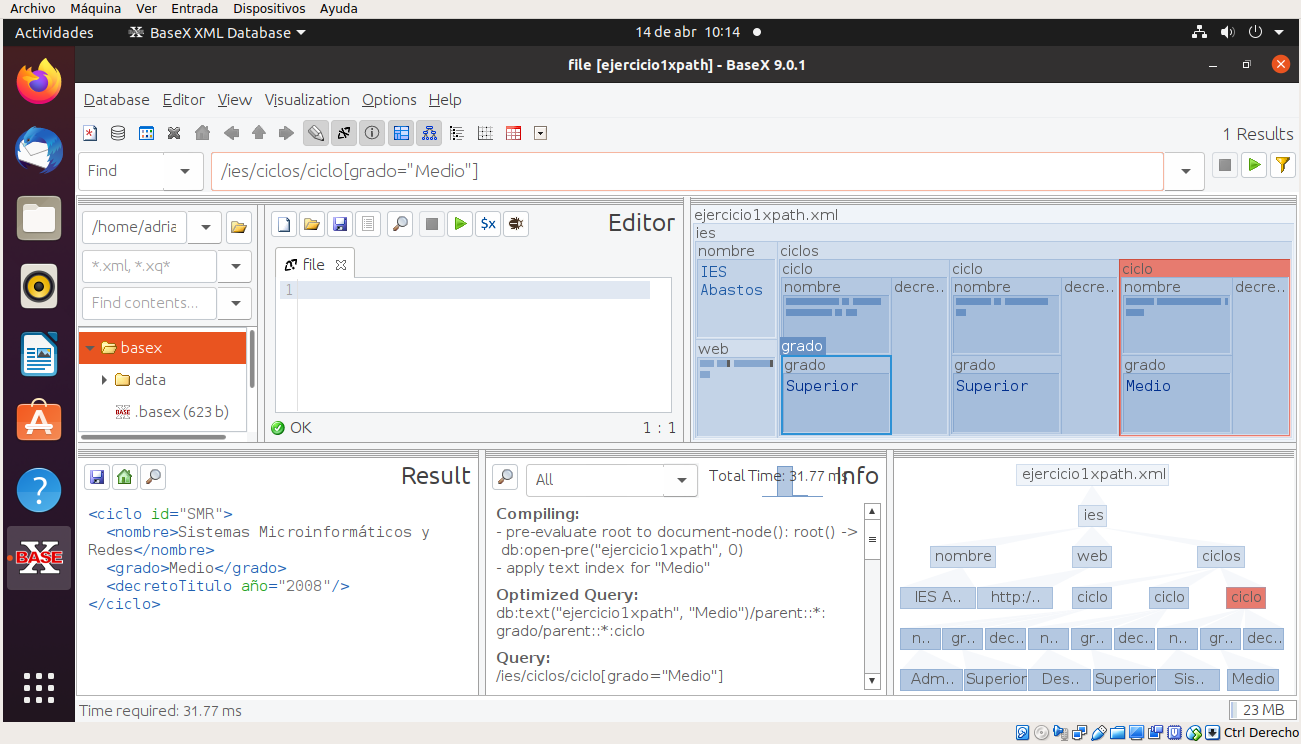Click the ciclos node in the tree view
Screen dimensions: 1301x744
click(x=1221, y=556)
